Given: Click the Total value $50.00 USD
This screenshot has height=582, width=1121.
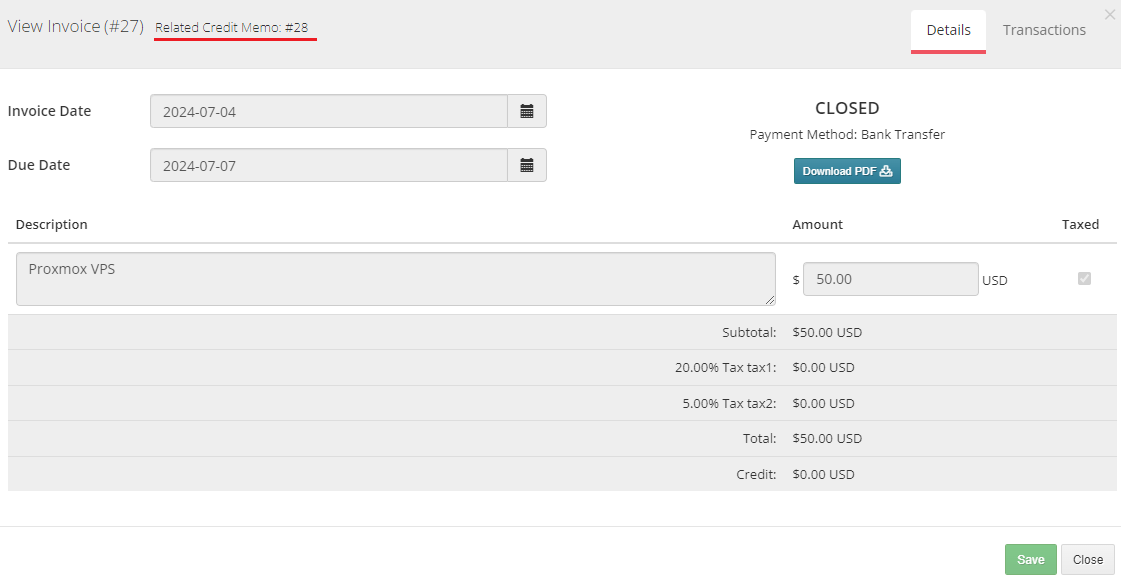Looking at the screenshot, I should [x=827, y=438].
